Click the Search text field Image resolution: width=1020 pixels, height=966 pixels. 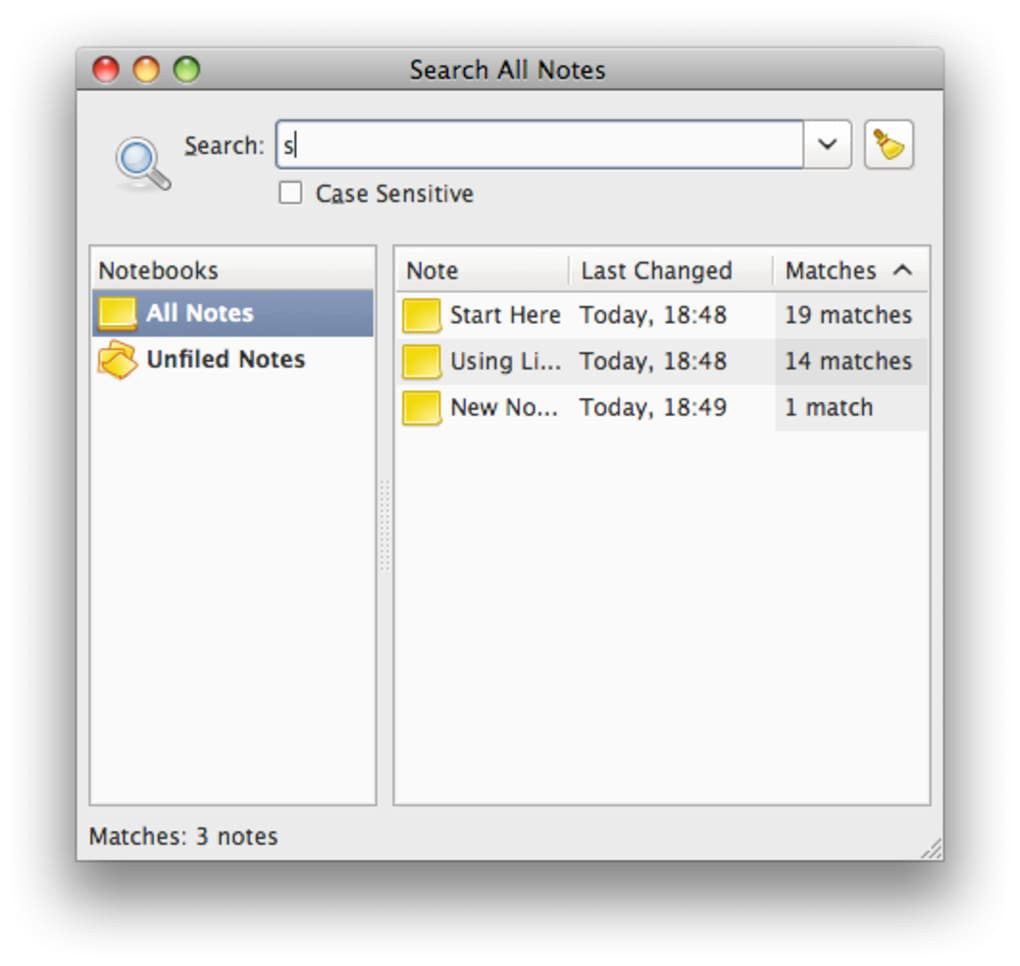[540, 144]
